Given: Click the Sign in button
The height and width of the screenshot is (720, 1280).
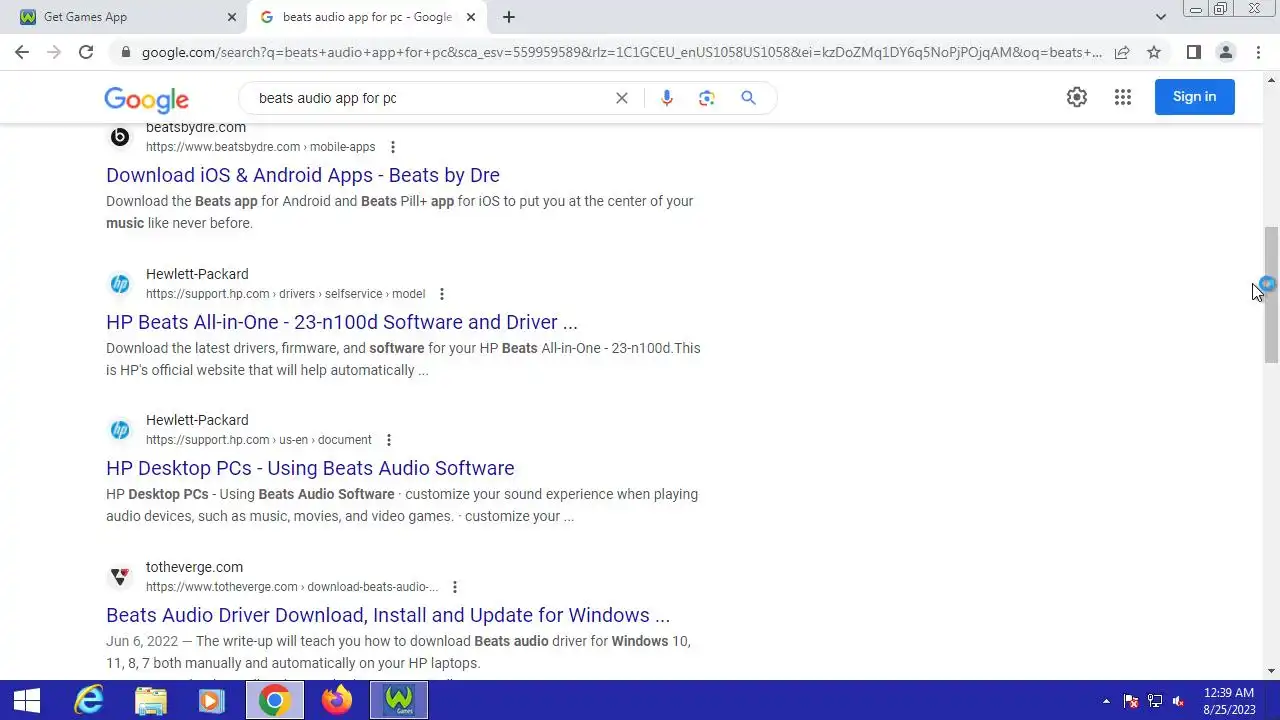Looking at the screenshot, I should tap(1194, 97).
